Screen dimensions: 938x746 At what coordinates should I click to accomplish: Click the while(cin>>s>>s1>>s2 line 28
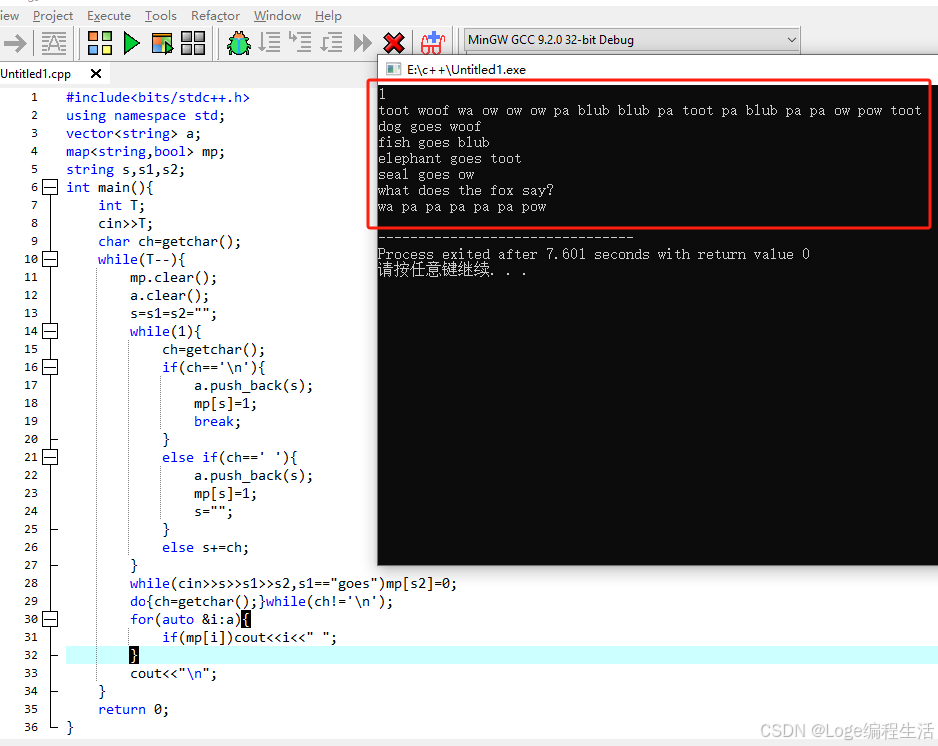point(293,583)
